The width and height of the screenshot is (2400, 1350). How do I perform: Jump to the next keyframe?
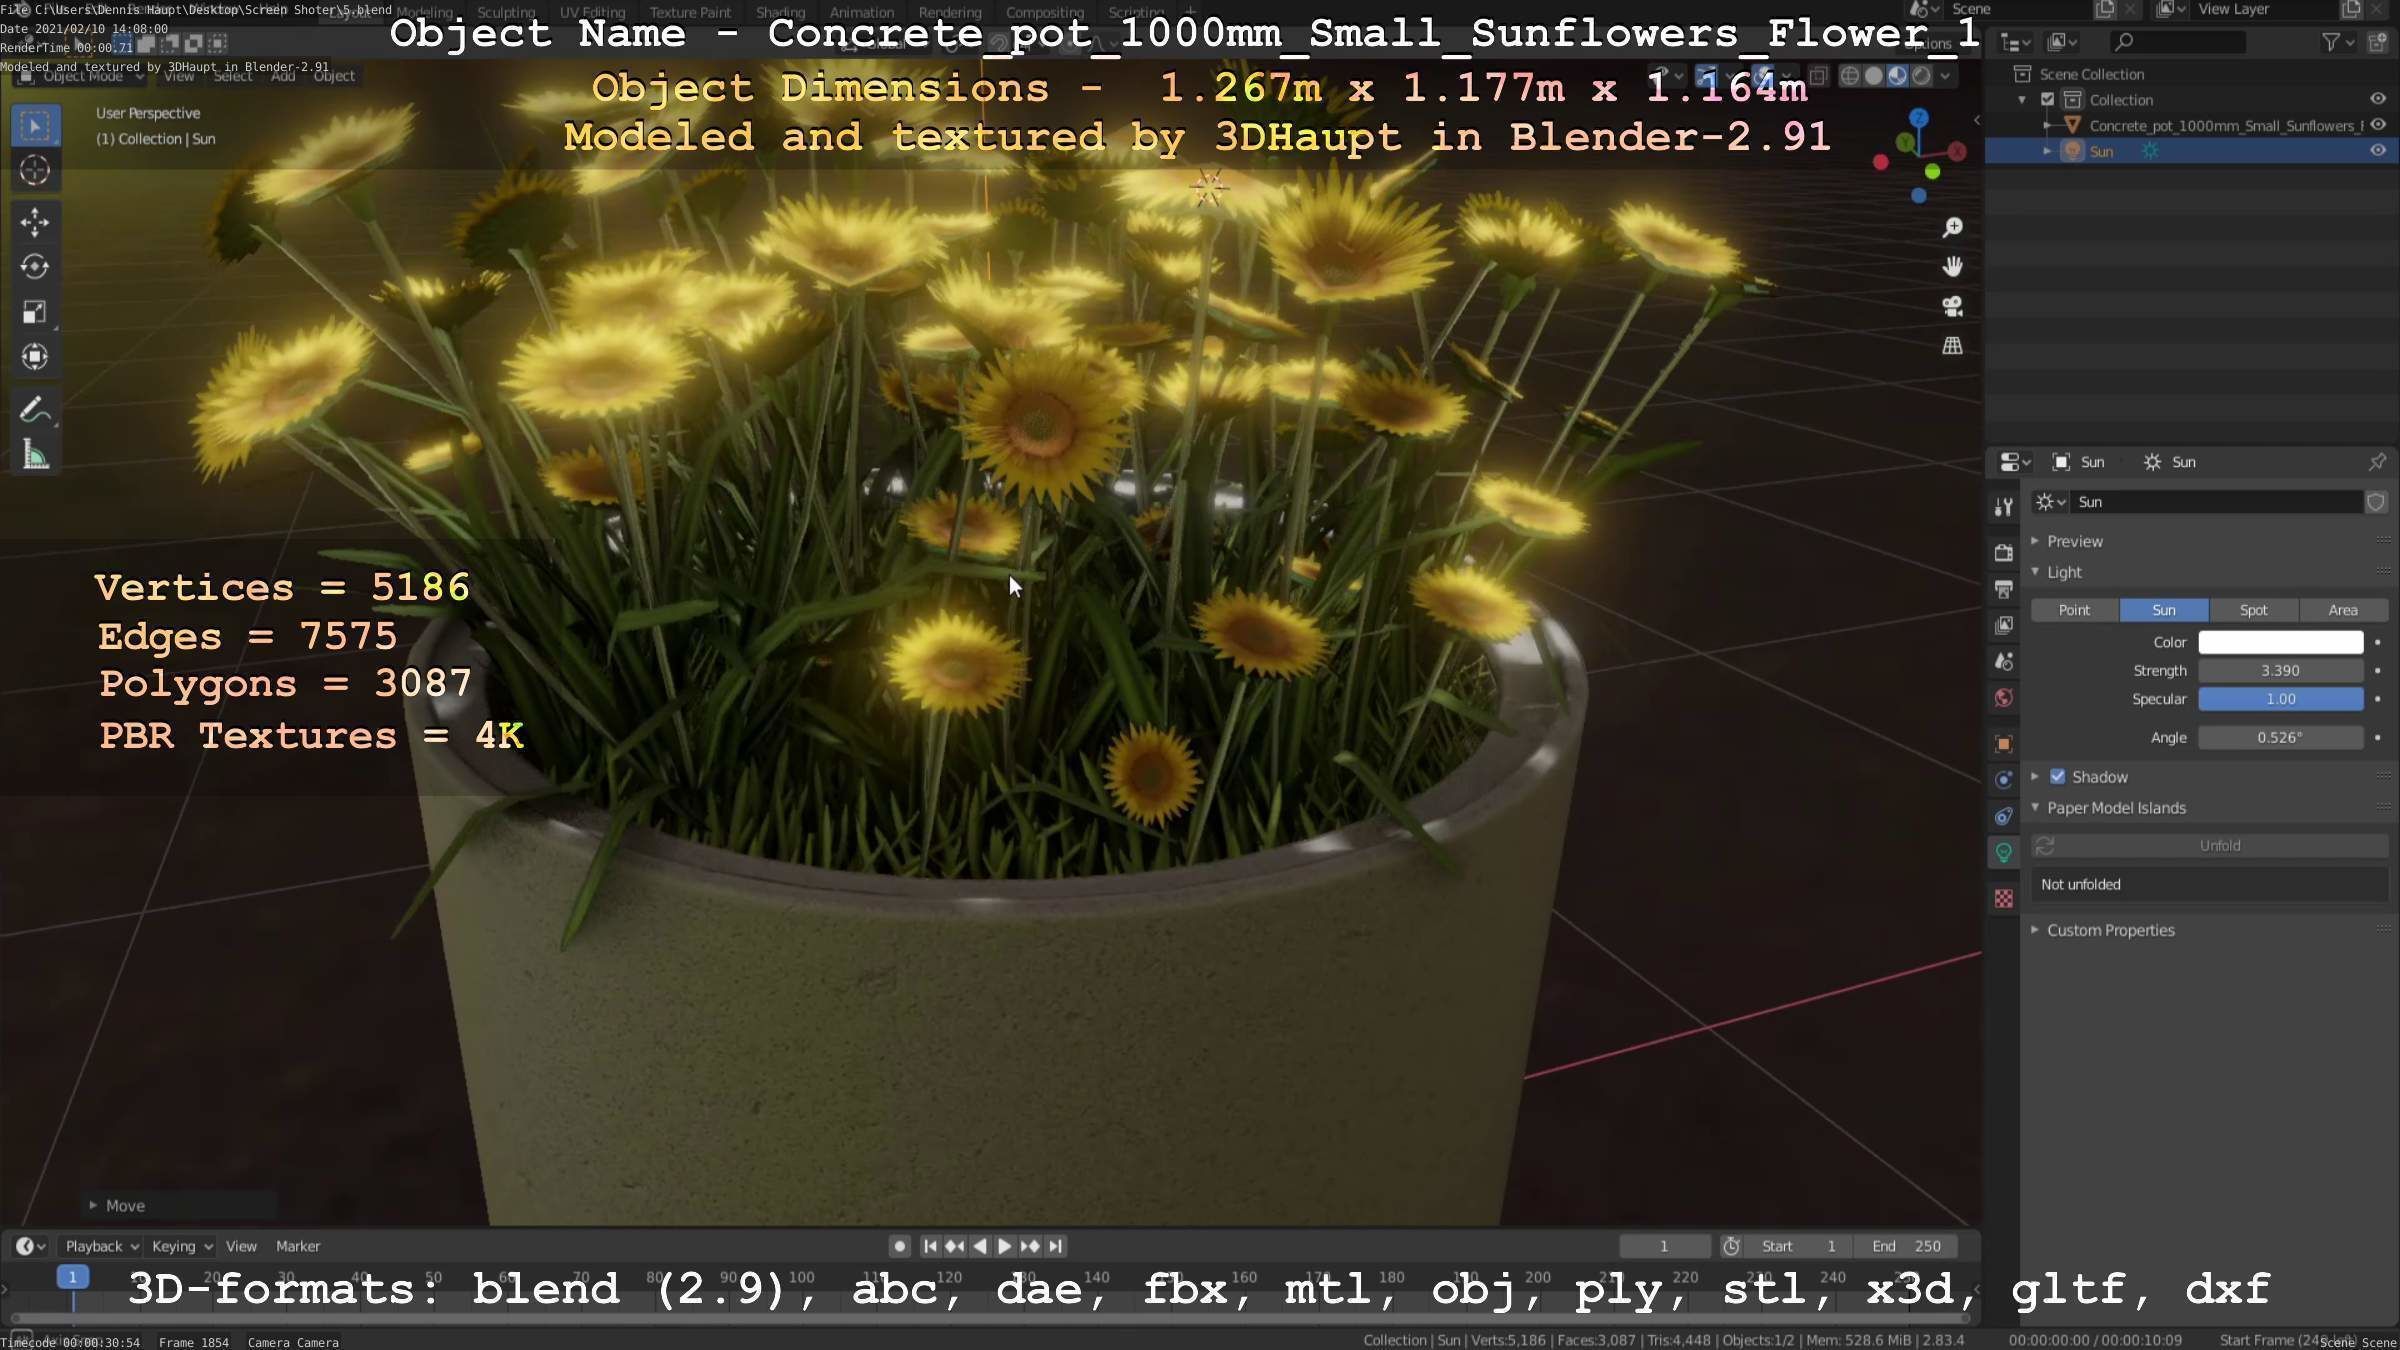point(1030,1246)
